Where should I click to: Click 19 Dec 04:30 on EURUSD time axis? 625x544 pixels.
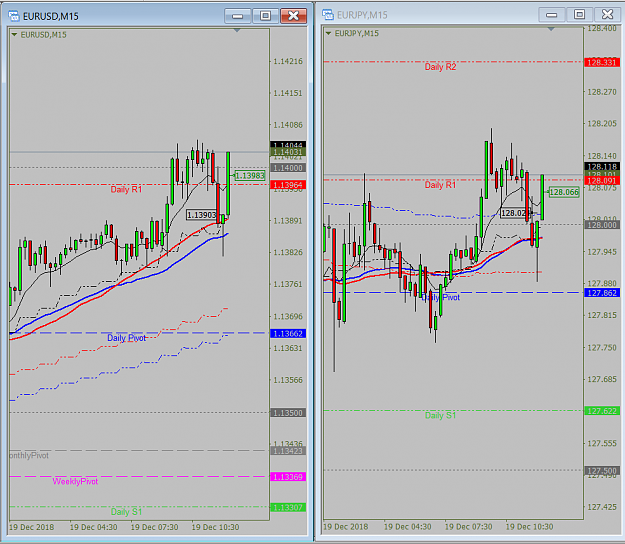(94, 527)
